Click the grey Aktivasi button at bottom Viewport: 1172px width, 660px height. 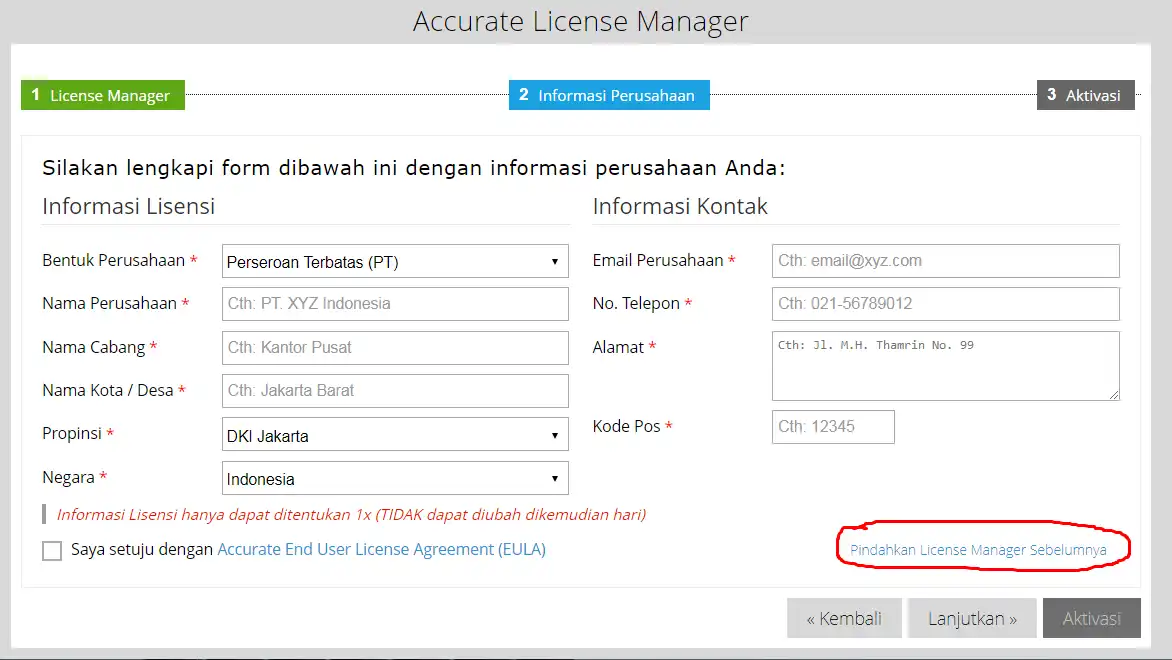[1091, 618]
